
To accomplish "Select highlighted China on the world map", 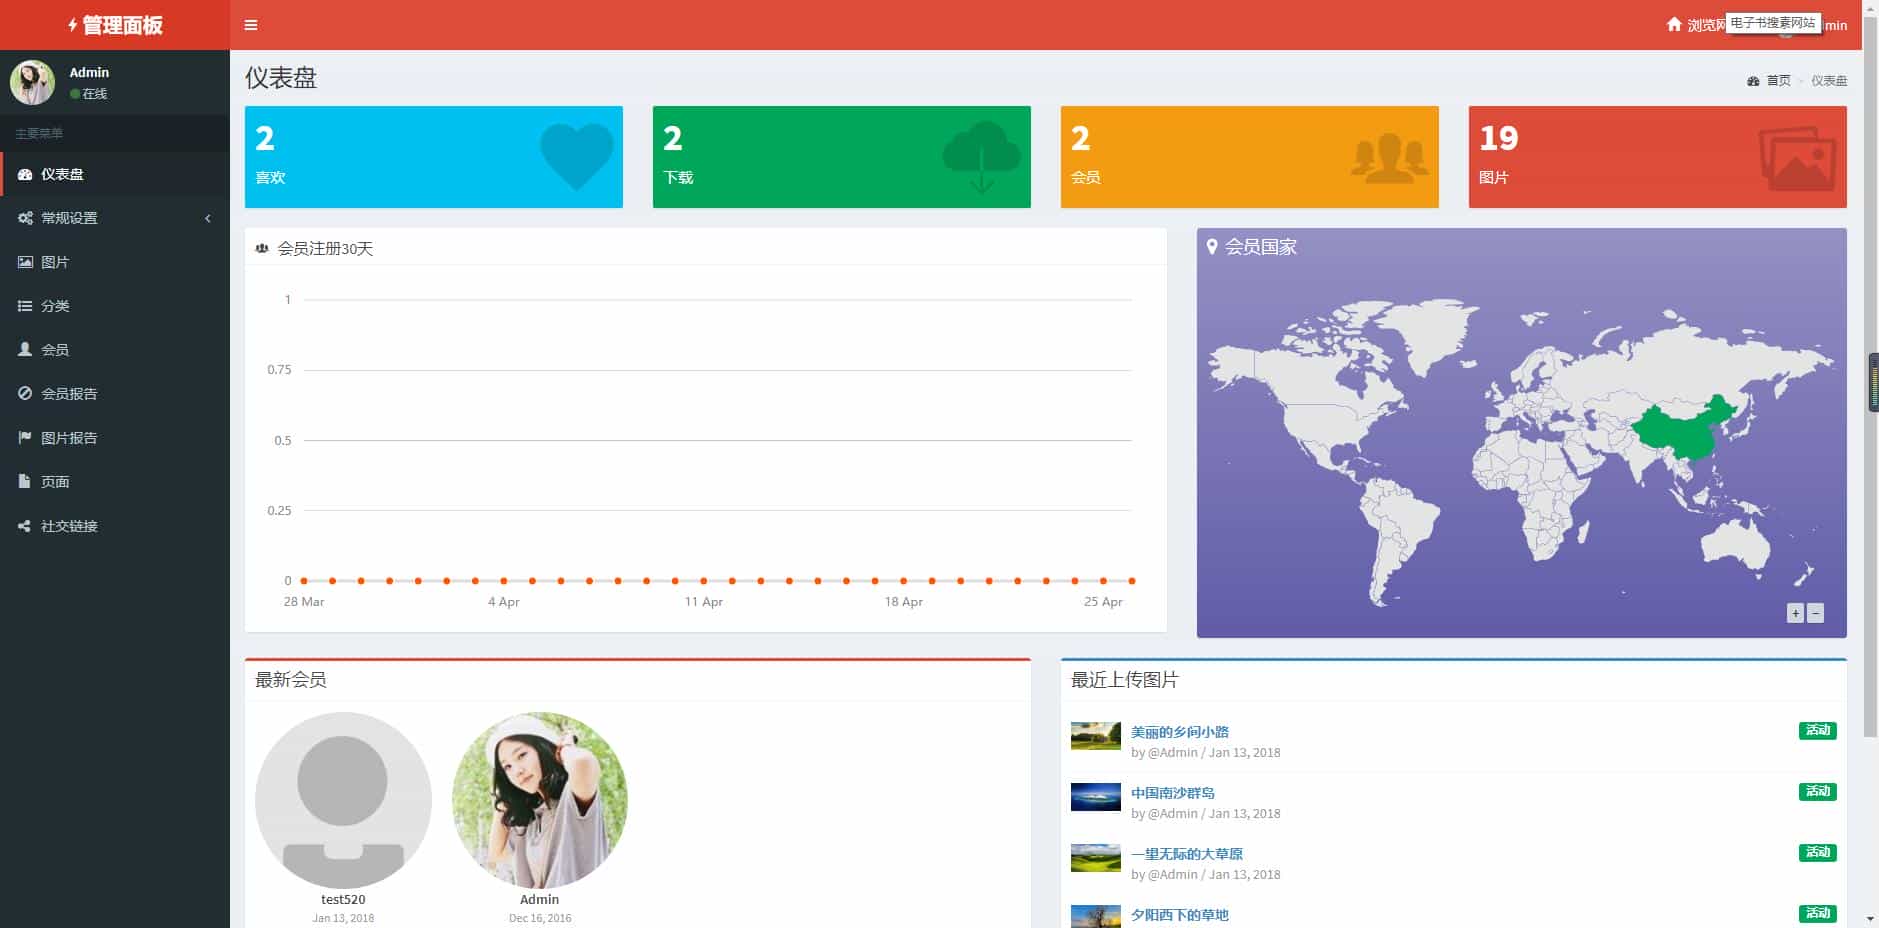I will [x=1682, y=432].
